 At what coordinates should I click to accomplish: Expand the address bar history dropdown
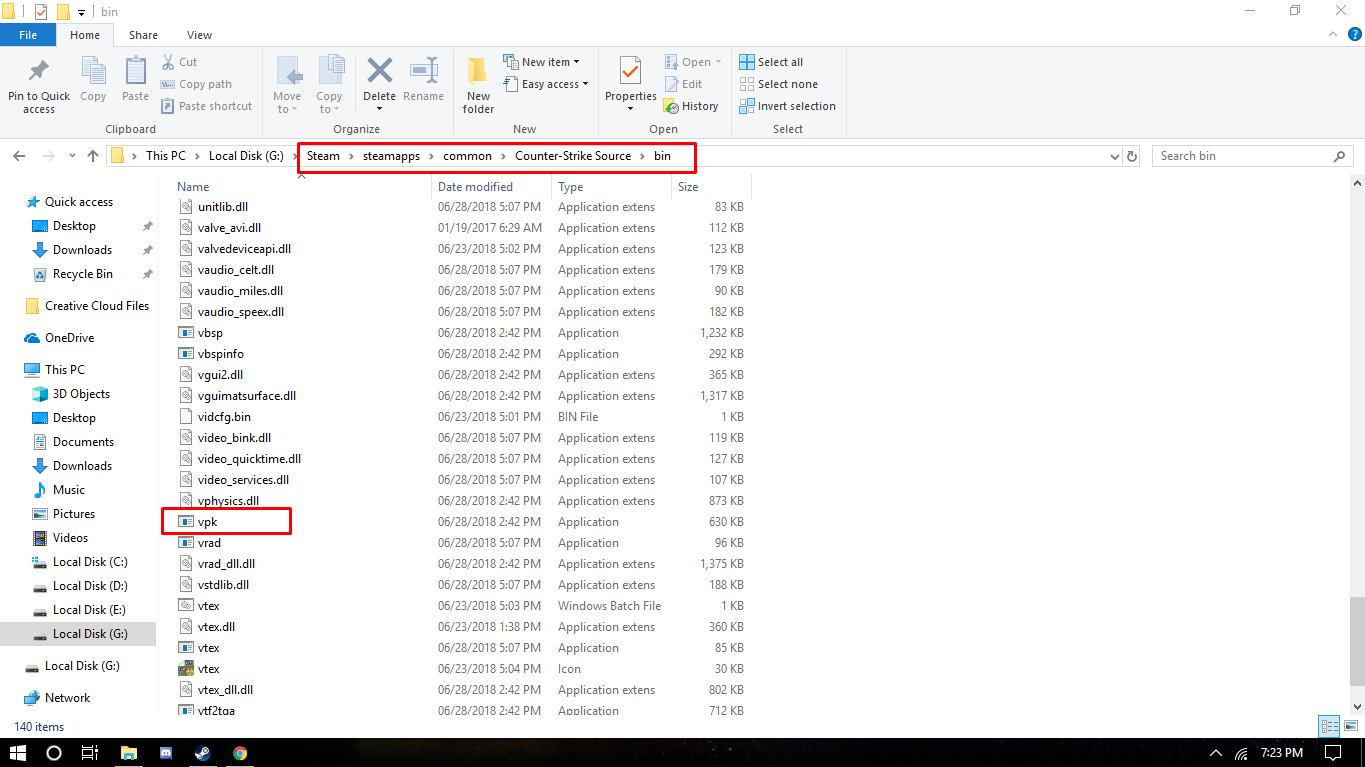coord(1116,156)
